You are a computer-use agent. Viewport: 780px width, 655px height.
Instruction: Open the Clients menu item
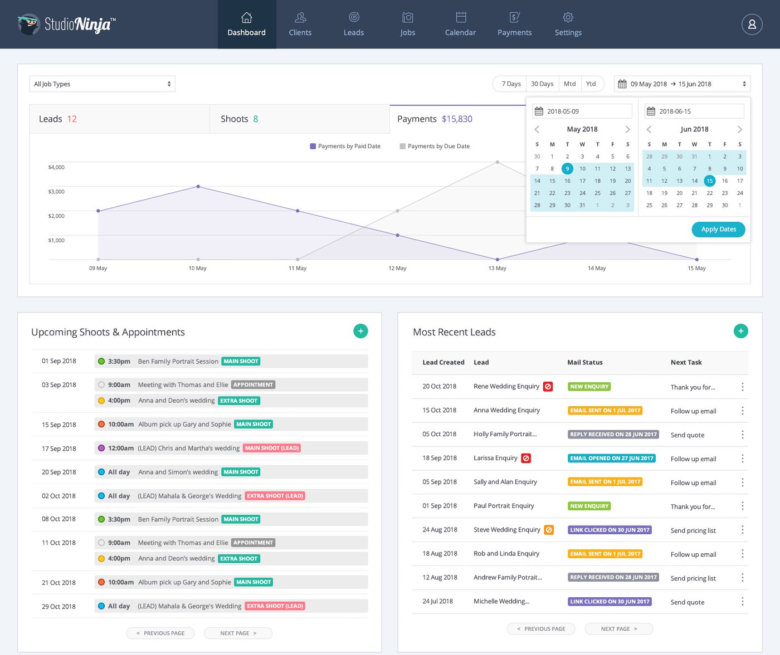tap(300, 24)
